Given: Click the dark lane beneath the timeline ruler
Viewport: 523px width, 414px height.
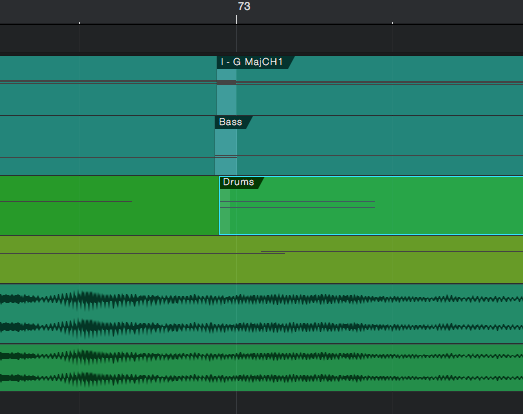Looking at the screenshot, I should click(x=262, y=38).
